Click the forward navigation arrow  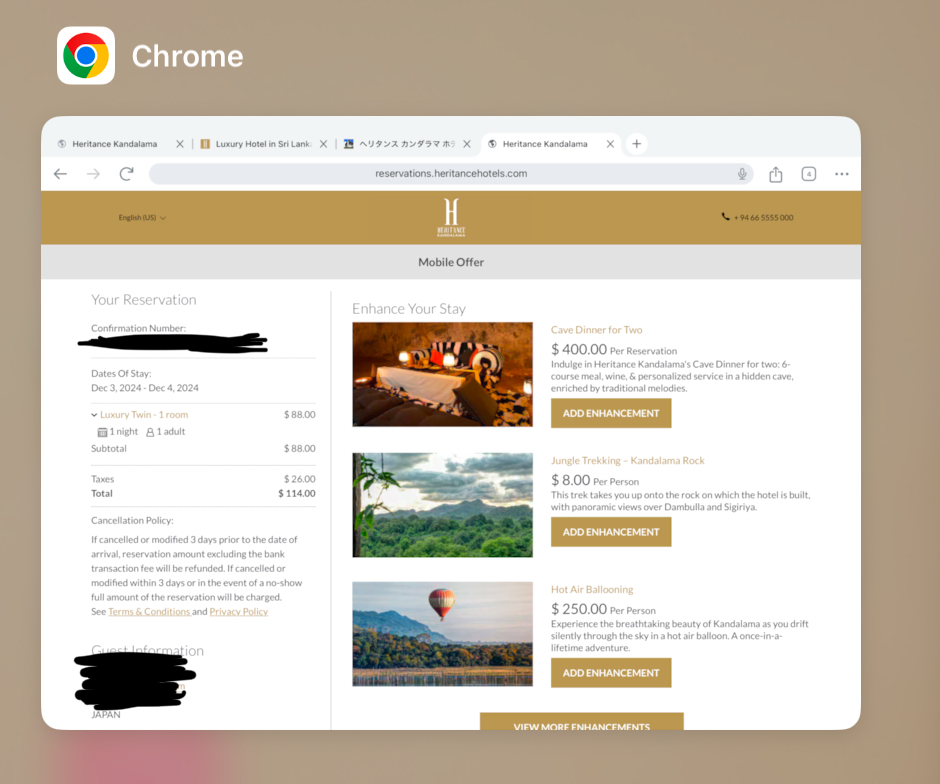[x=93, y=174]
